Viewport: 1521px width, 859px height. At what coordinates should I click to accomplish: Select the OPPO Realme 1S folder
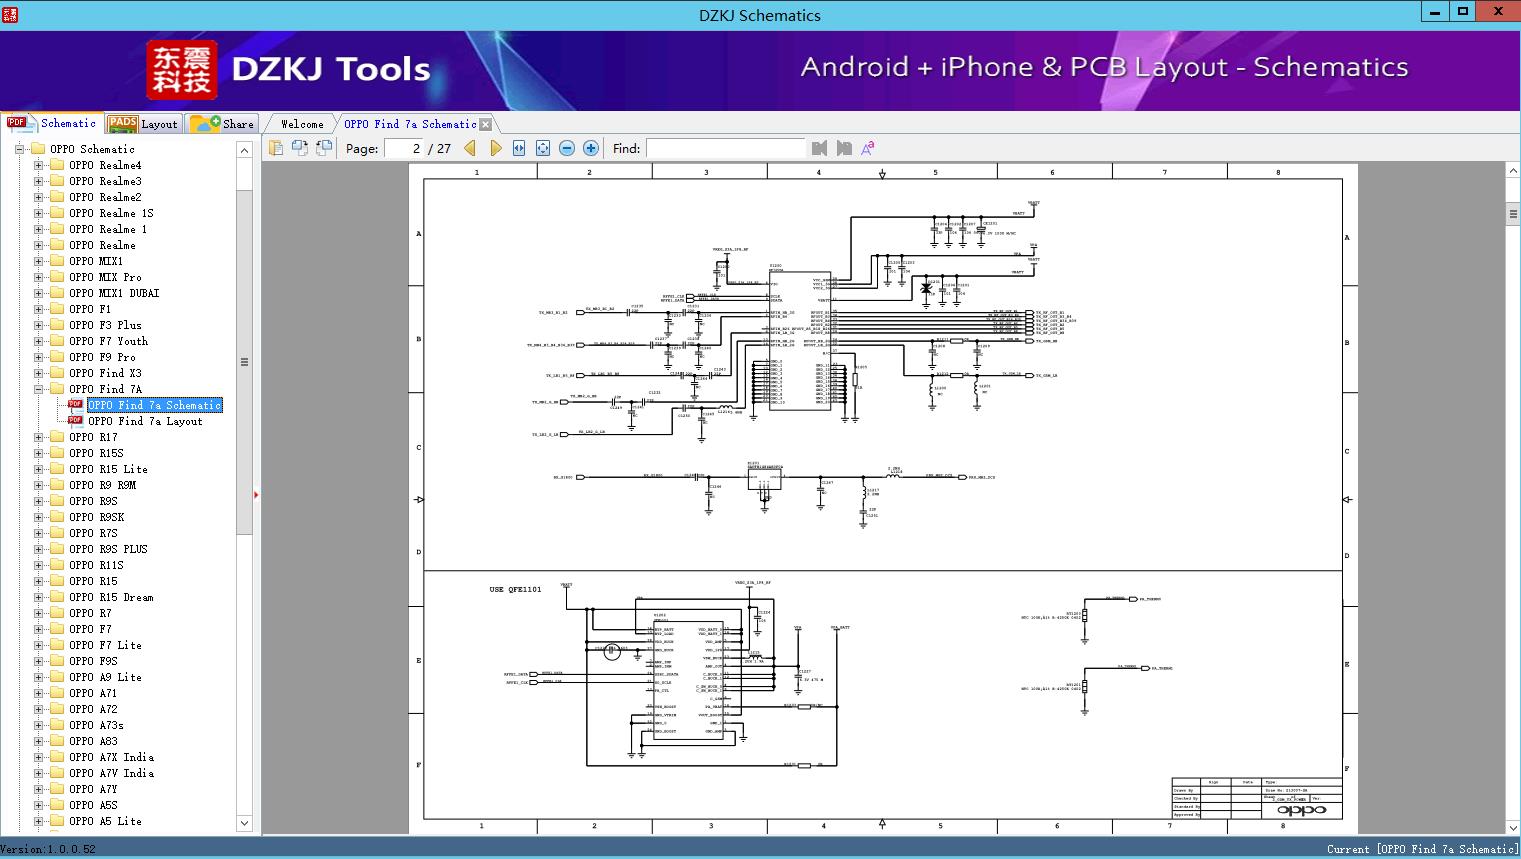tap(111, 213)
